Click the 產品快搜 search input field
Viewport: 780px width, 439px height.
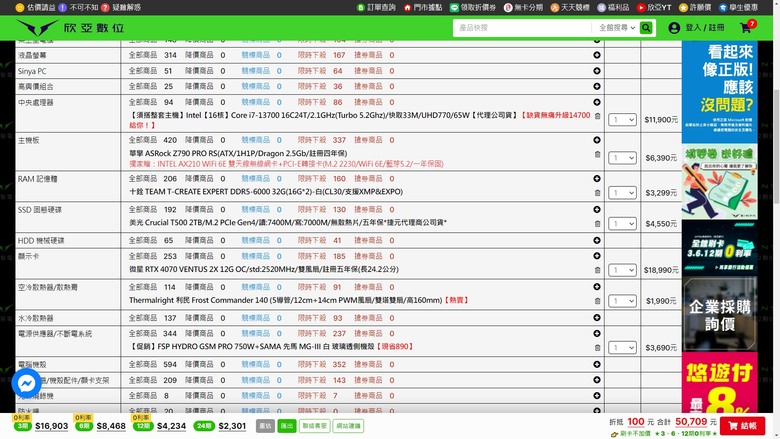(x=522, y=28)
